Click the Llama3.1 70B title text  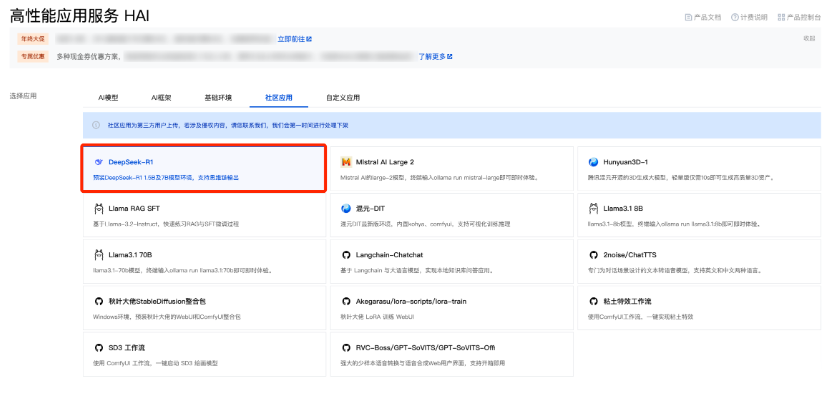click(x=130, y=255)
